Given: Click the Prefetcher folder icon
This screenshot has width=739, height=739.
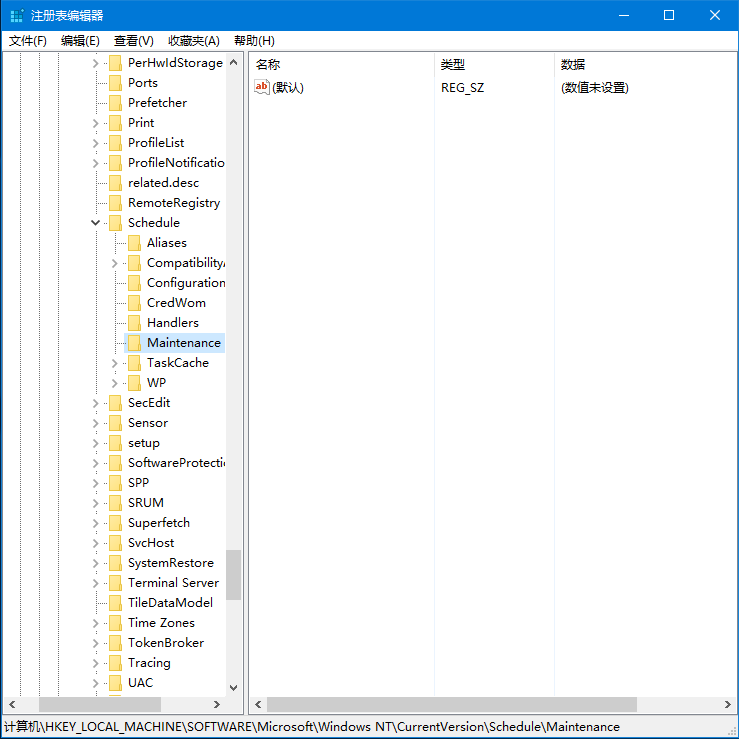Looking at the screenshot, I should click(x=115, y=103).
